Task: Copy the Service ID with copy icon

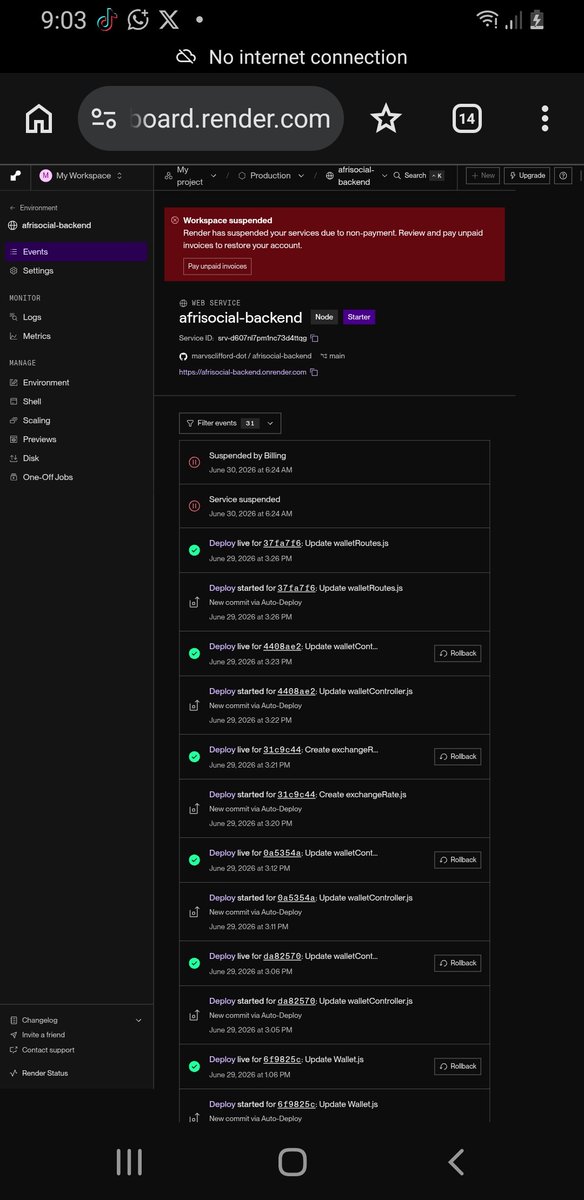Action: click(314, 339)
